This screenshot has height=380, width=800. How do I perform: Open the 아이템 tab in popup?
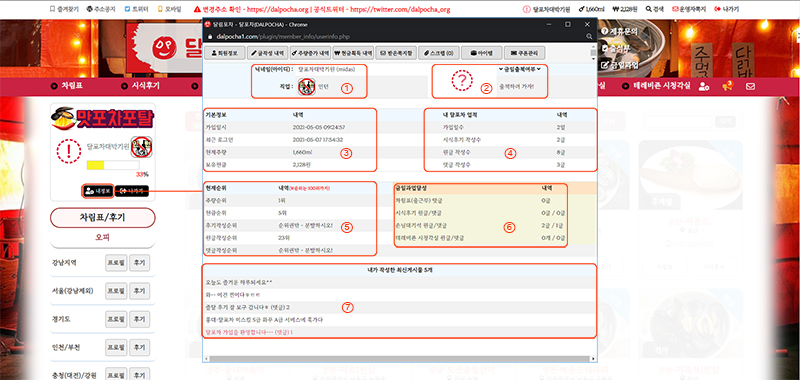[481, 53]
